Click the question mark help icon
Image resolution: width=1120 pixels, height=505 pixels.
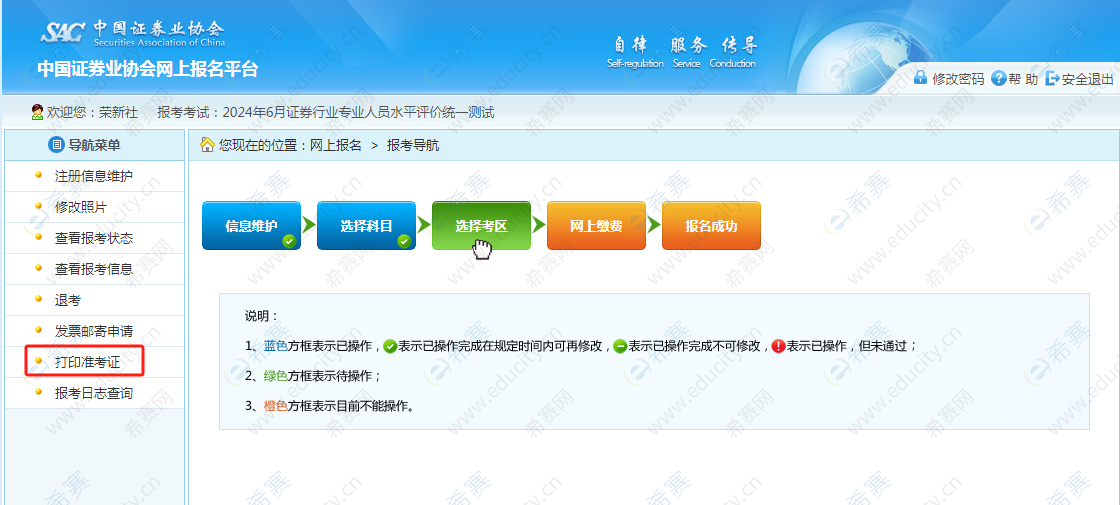(998, 79)
